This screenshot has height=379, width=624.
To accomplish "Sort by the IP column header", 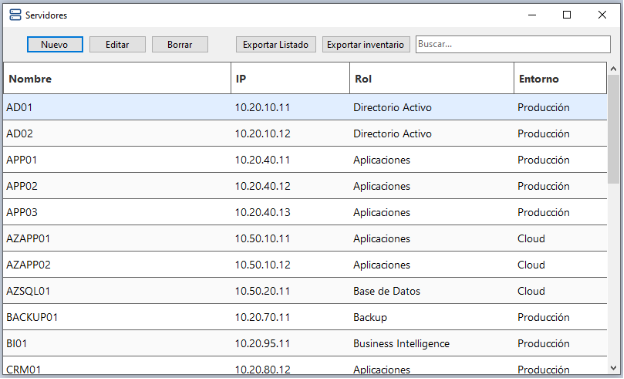I will tap(290, 78).
